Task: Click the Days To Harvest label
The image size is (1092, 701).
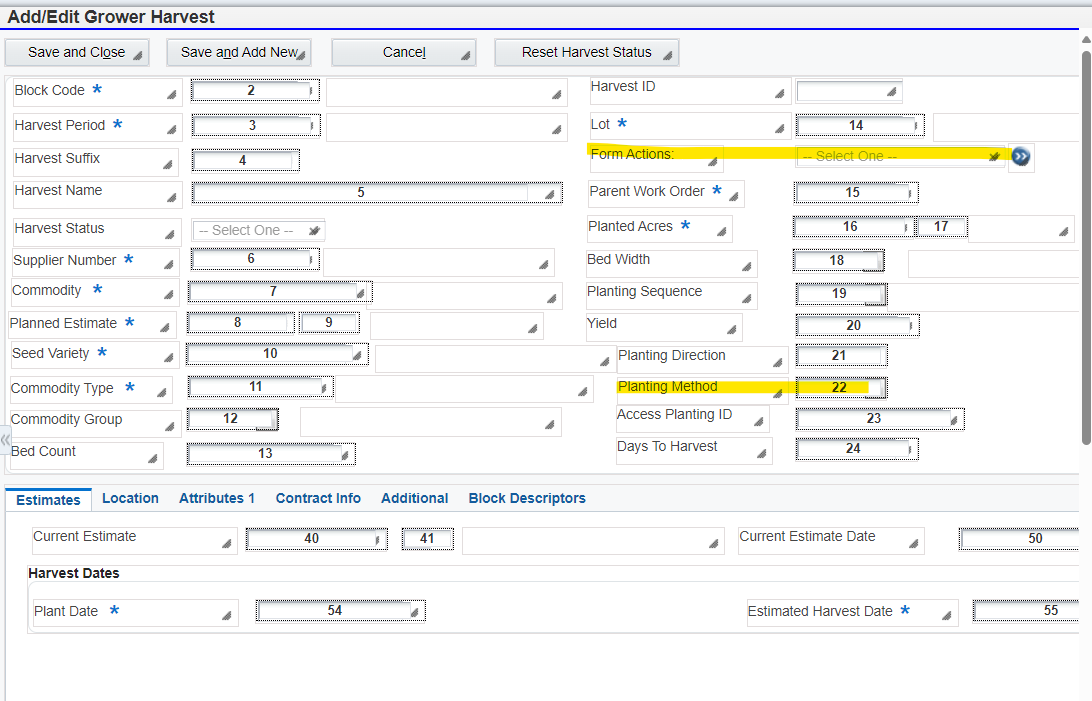Action: click(x=667, y=446)
